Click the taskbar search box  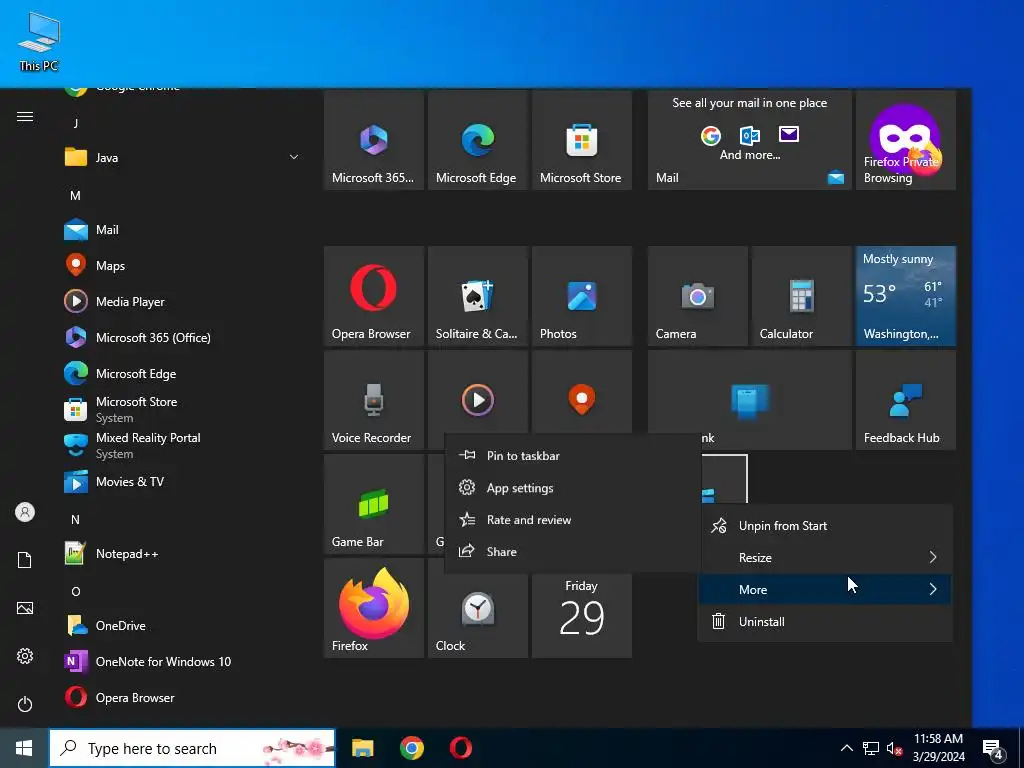click(192, 748)
